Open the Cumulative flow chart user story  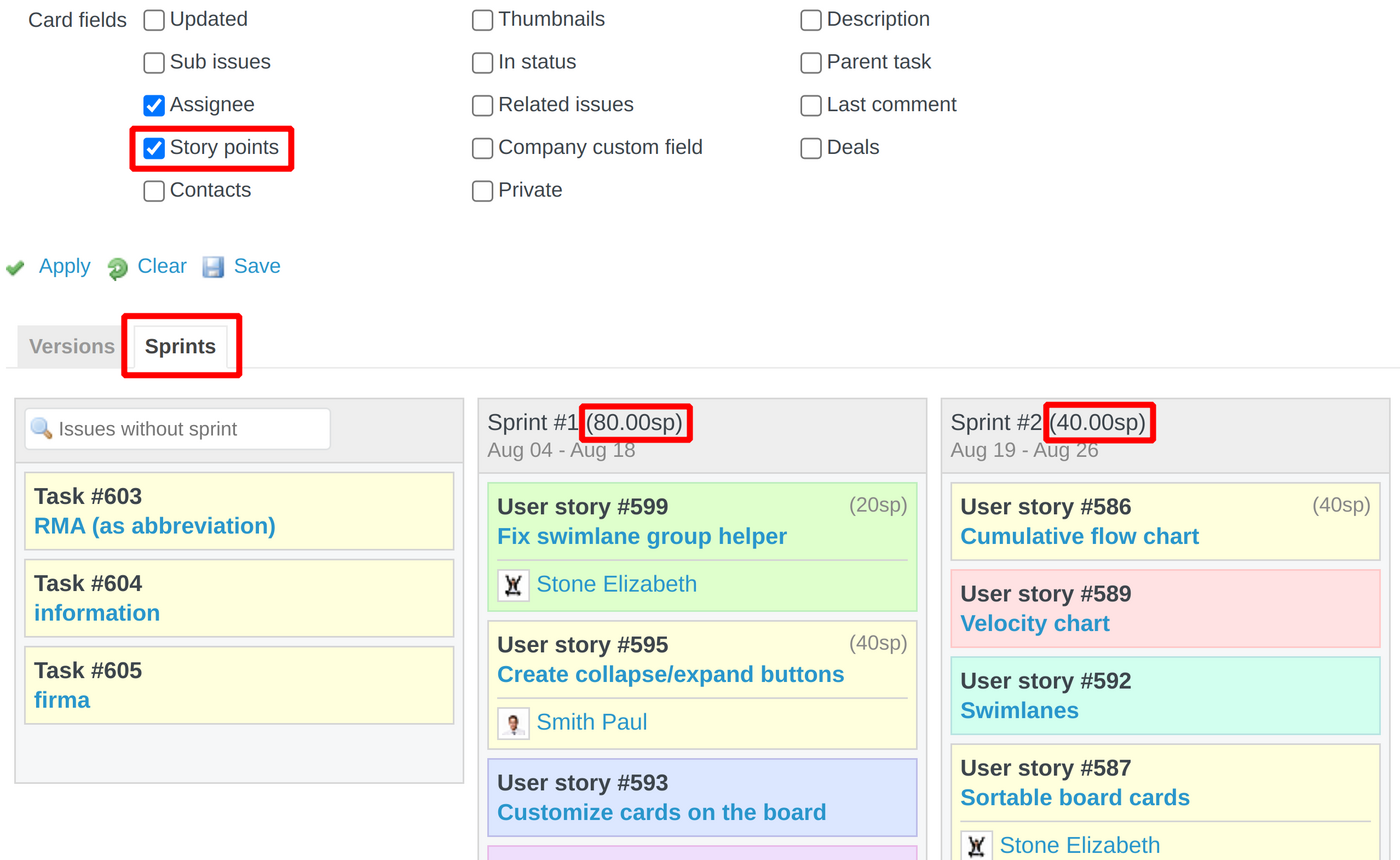pos(1078,536)
